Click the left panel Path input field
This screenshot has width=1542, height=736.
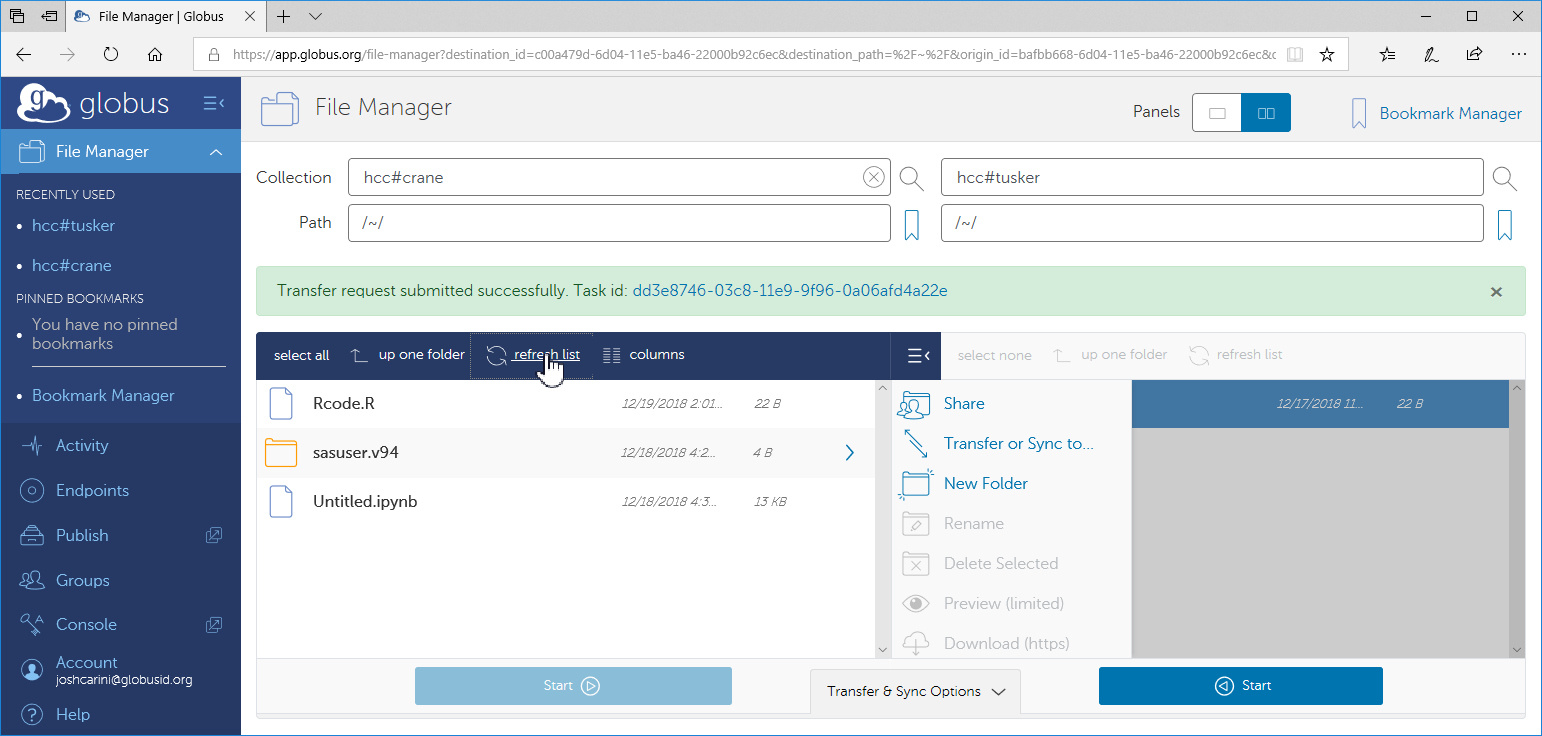point(618,223)
